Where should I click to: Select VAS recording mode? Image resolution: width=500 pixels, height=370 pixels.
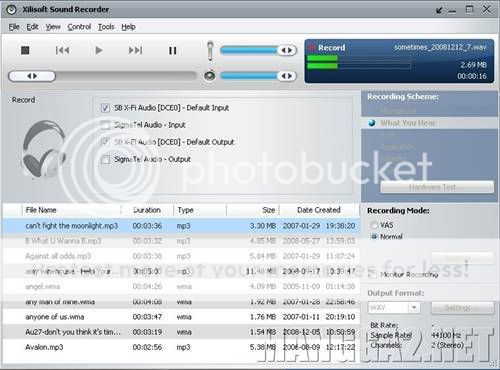tap(374, 225)
